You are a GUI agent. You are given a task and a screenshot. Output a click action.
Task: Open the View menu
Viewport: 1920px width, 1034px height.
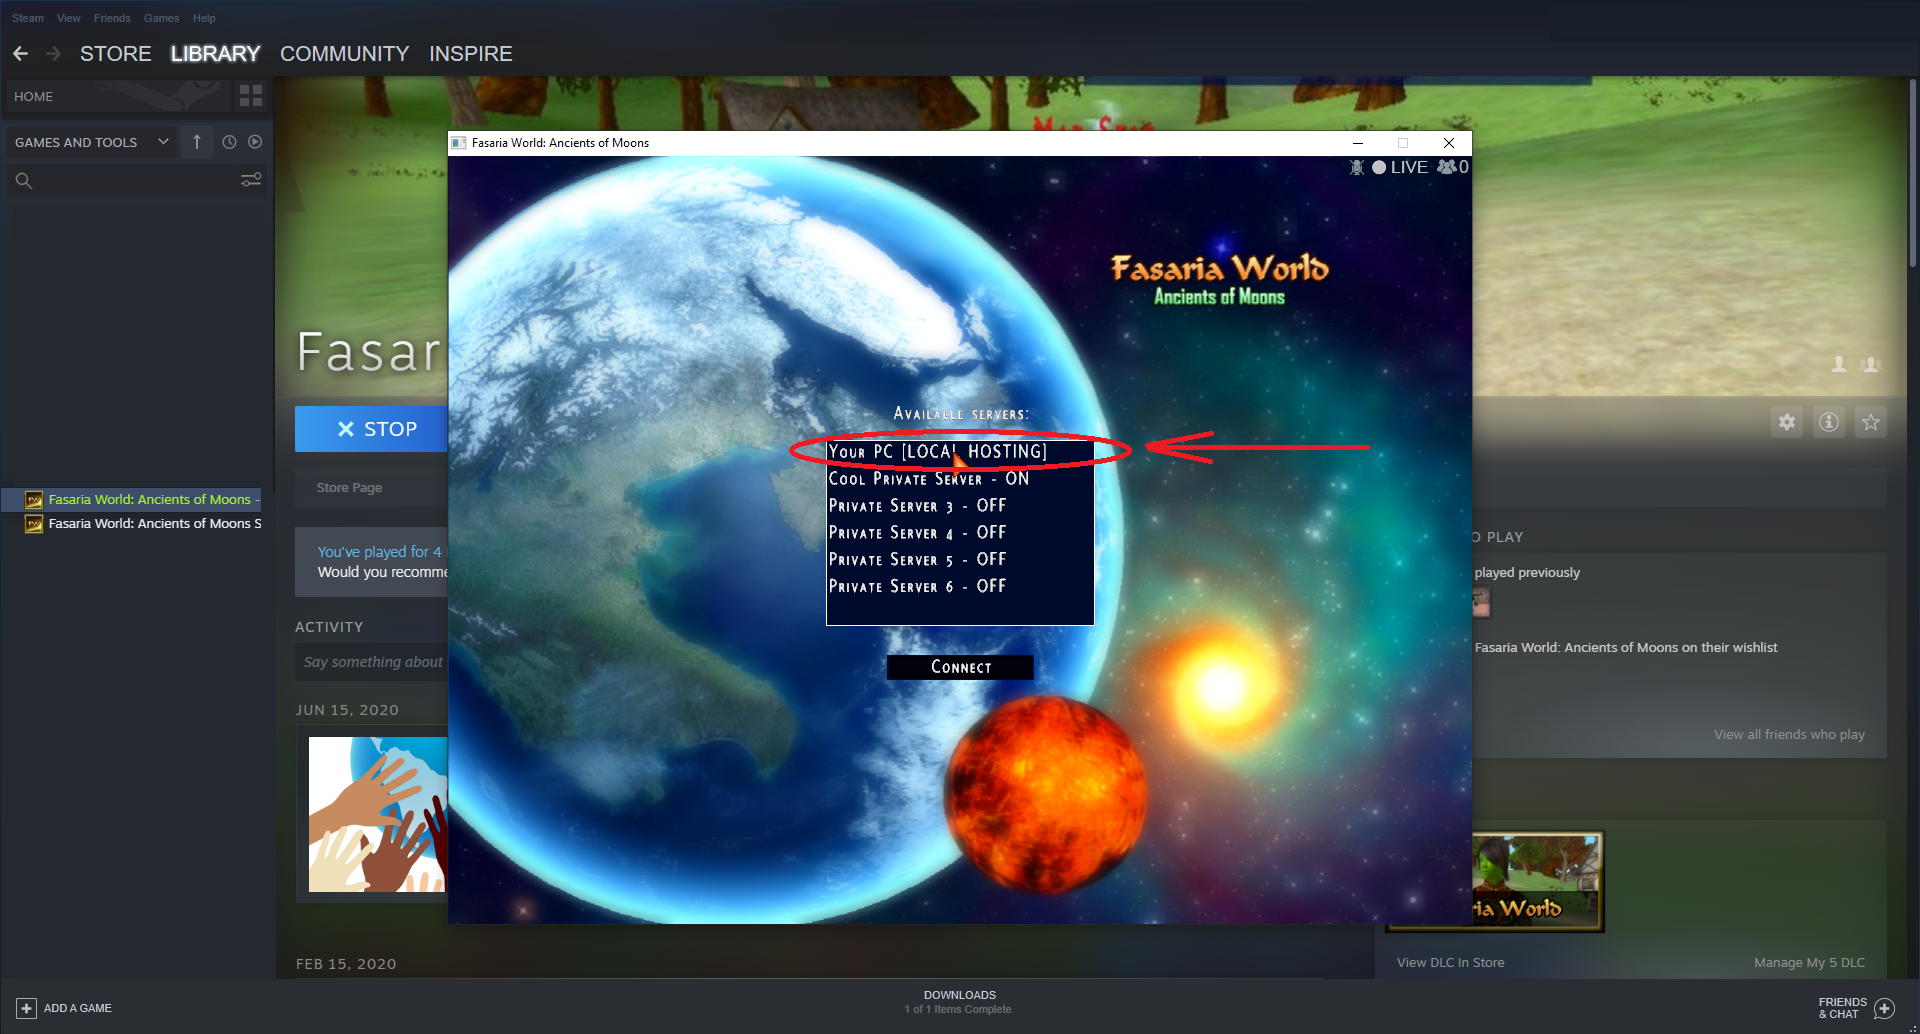[69, 18]
